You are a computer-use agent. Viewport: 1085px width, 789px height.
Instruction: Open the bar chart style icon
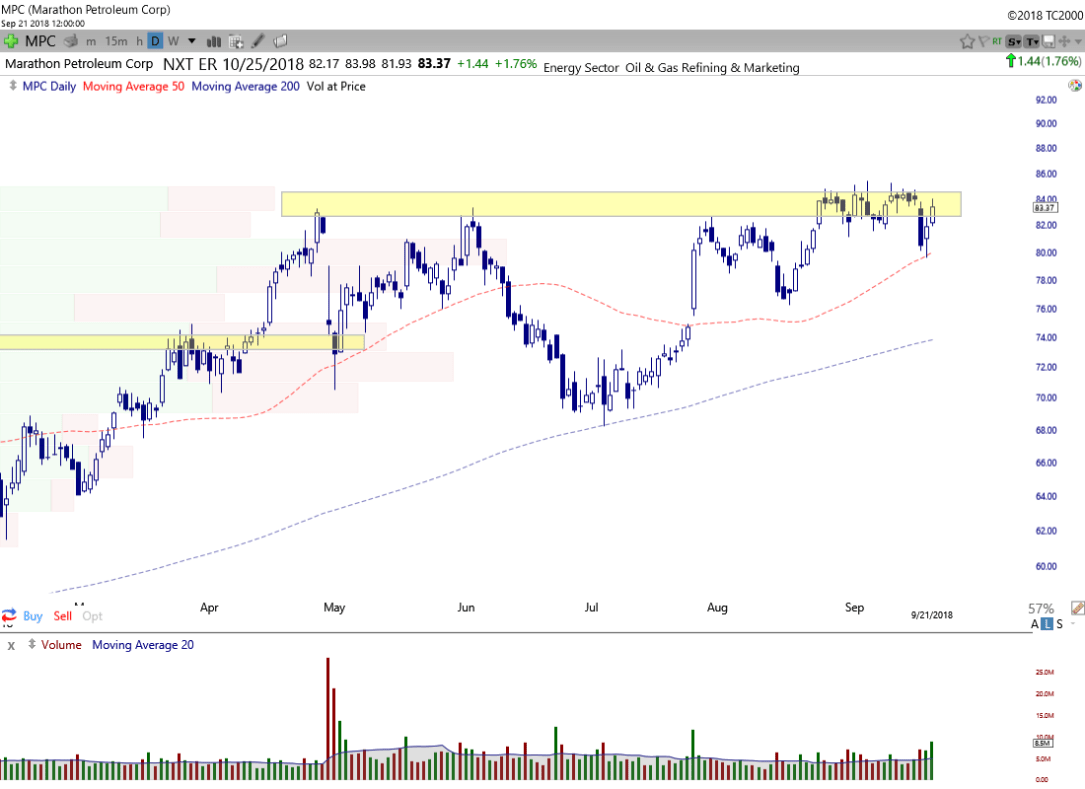click(x=213, y=41)
